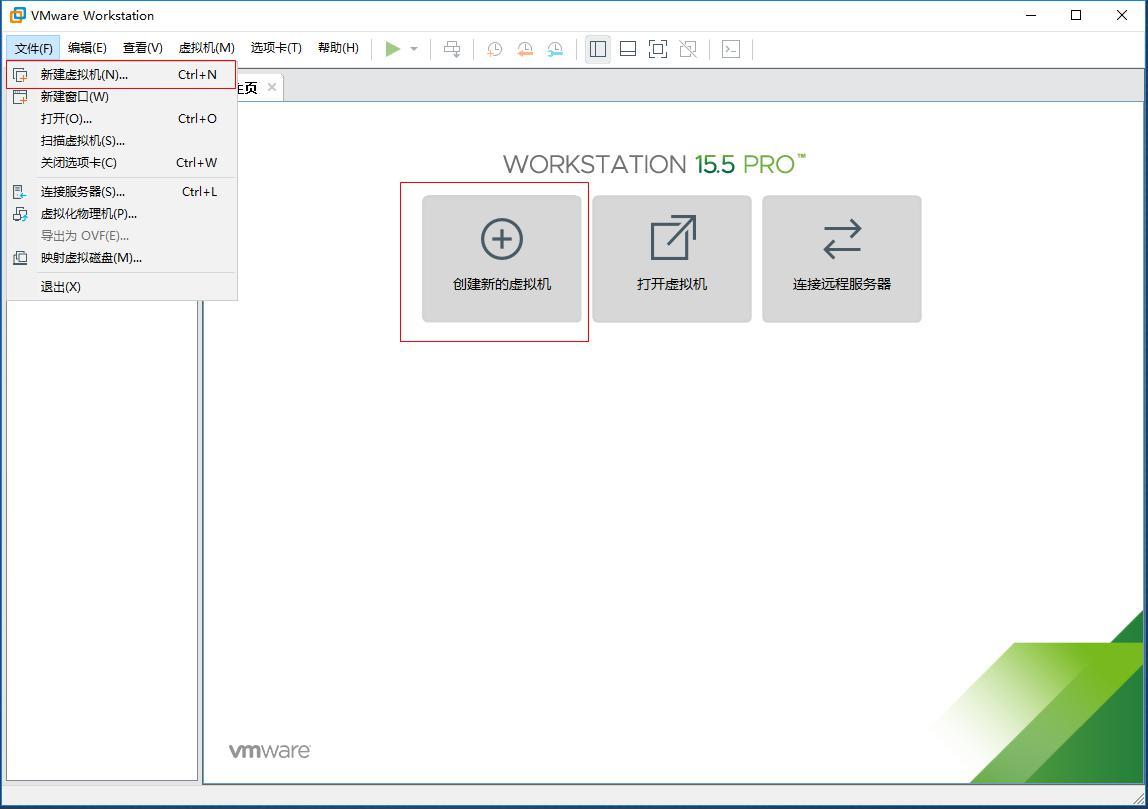Click the virtual machine console icon
1148x809 pixels.
[730, 48]
